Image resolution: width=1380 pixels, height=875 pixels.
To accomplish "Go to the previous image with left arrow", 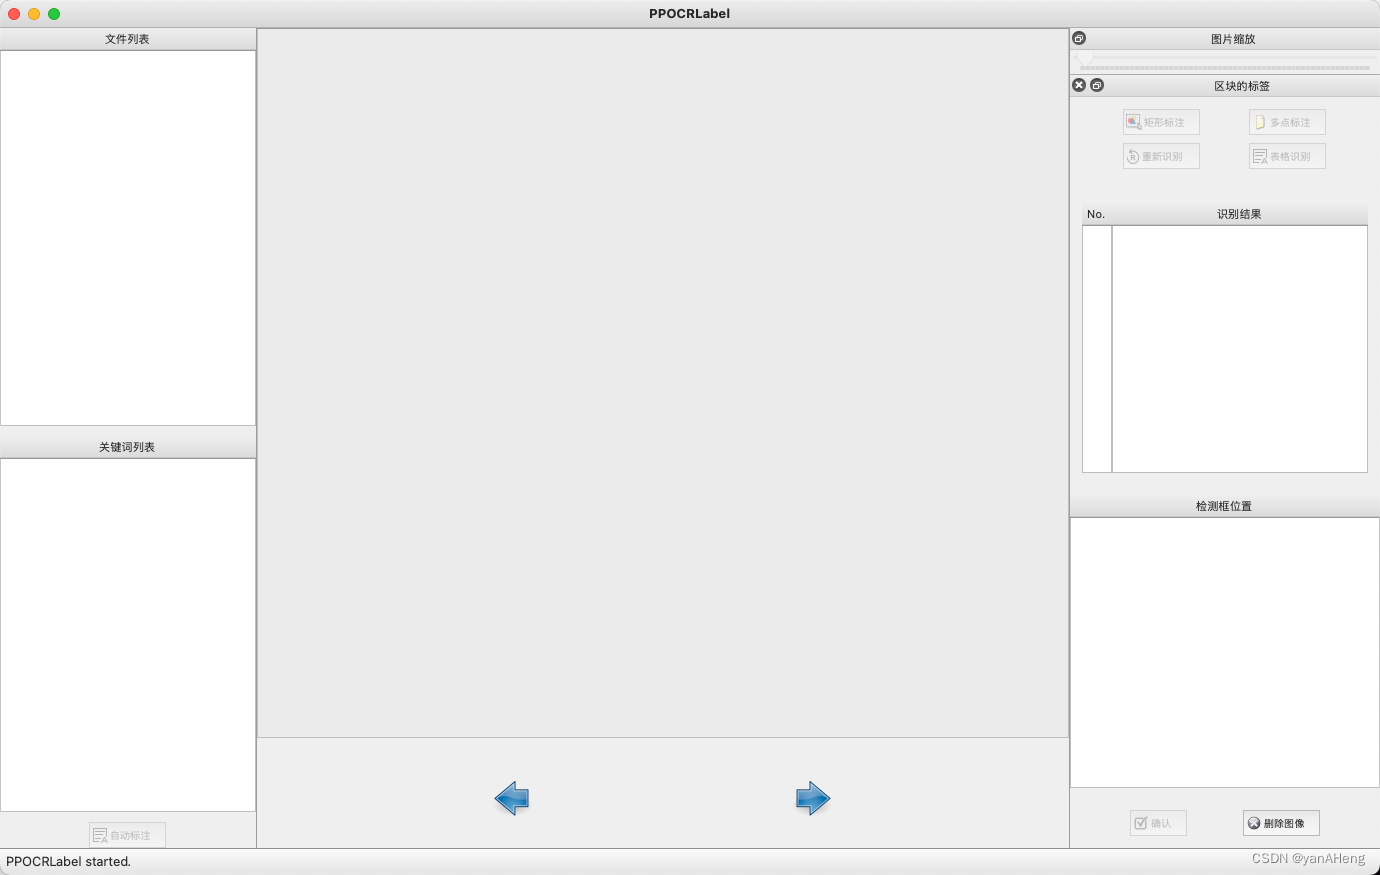I will [512, 798].
